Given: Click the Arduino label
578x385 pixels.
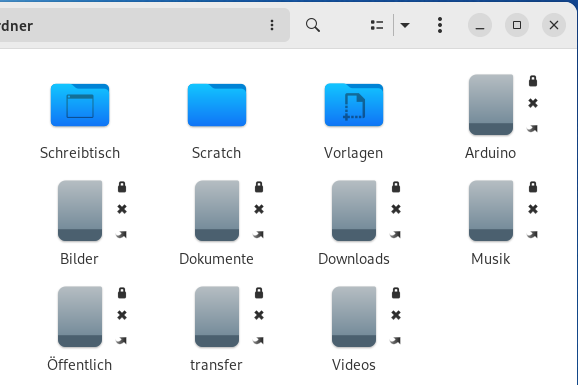Looking at the screenshot, I should [490, 153].
